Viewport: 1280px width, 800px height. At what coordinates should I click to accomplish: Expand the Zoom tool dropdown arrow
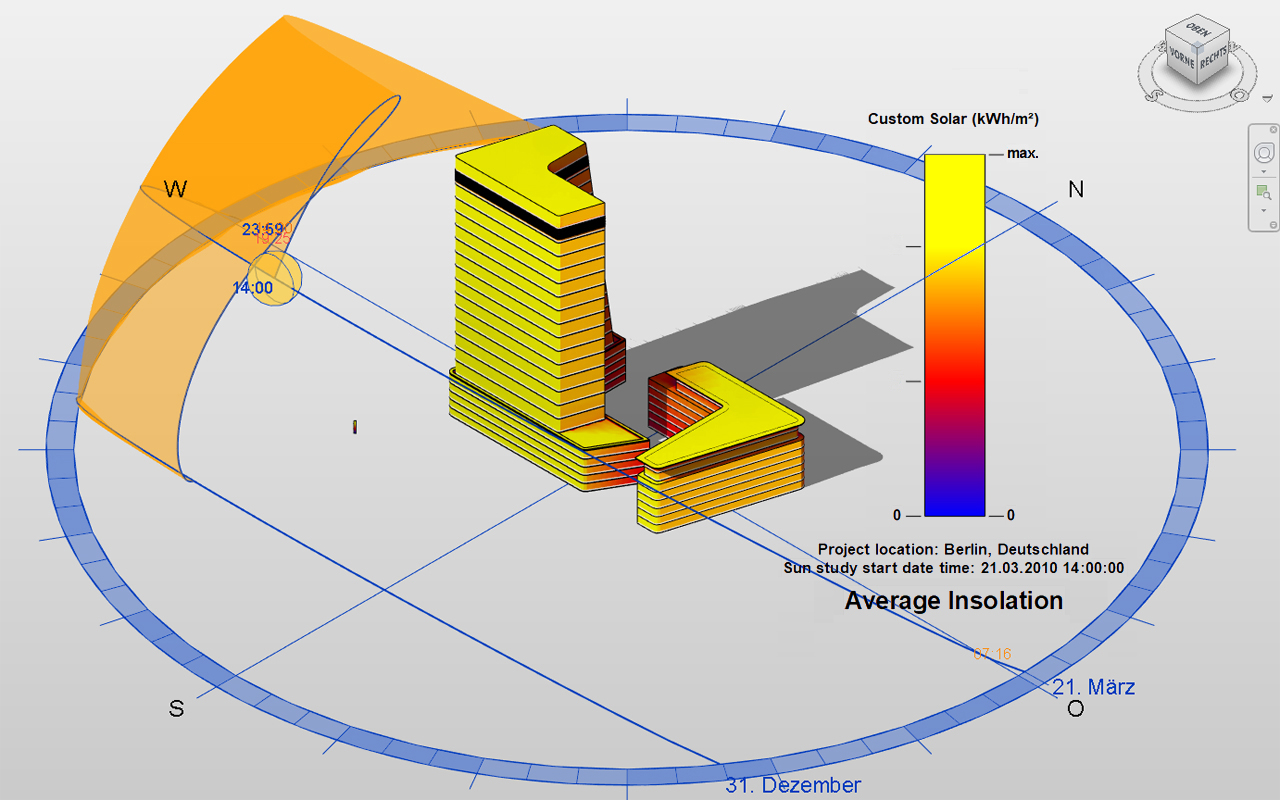(x=1264, y=210)
